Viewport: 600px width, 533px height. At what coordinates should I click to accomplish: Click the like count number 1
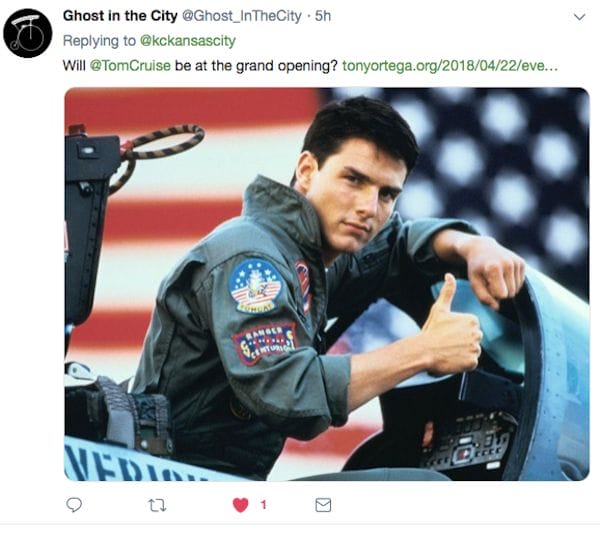point(263,505)
